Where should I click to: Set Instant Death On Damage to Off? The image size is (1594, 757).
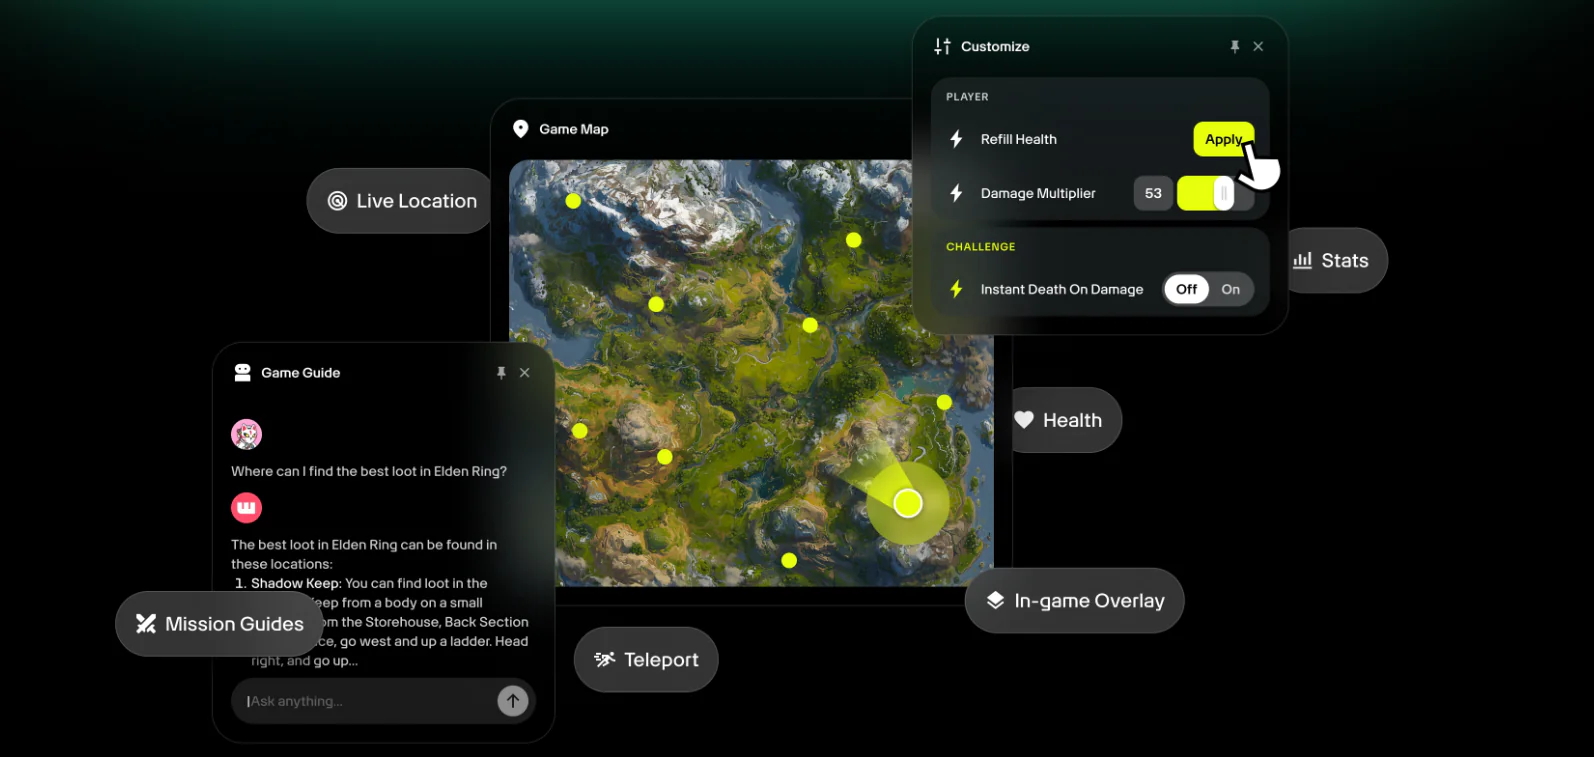click(x=1186, y=289)
